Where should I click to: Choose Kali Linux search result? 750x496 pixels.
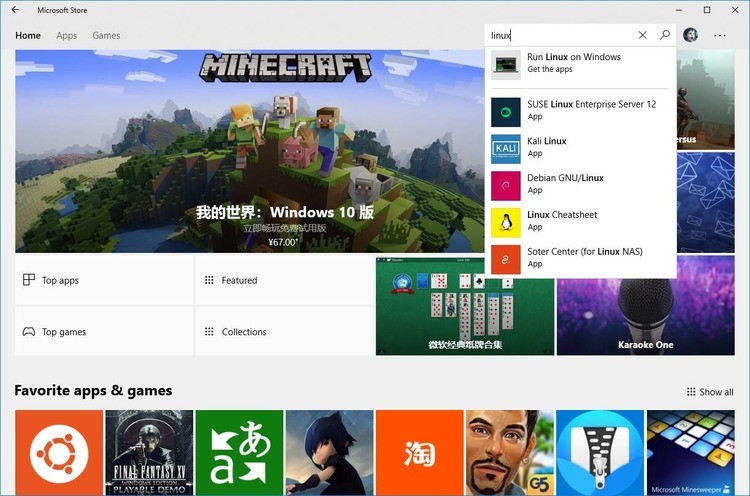(580, 149)
